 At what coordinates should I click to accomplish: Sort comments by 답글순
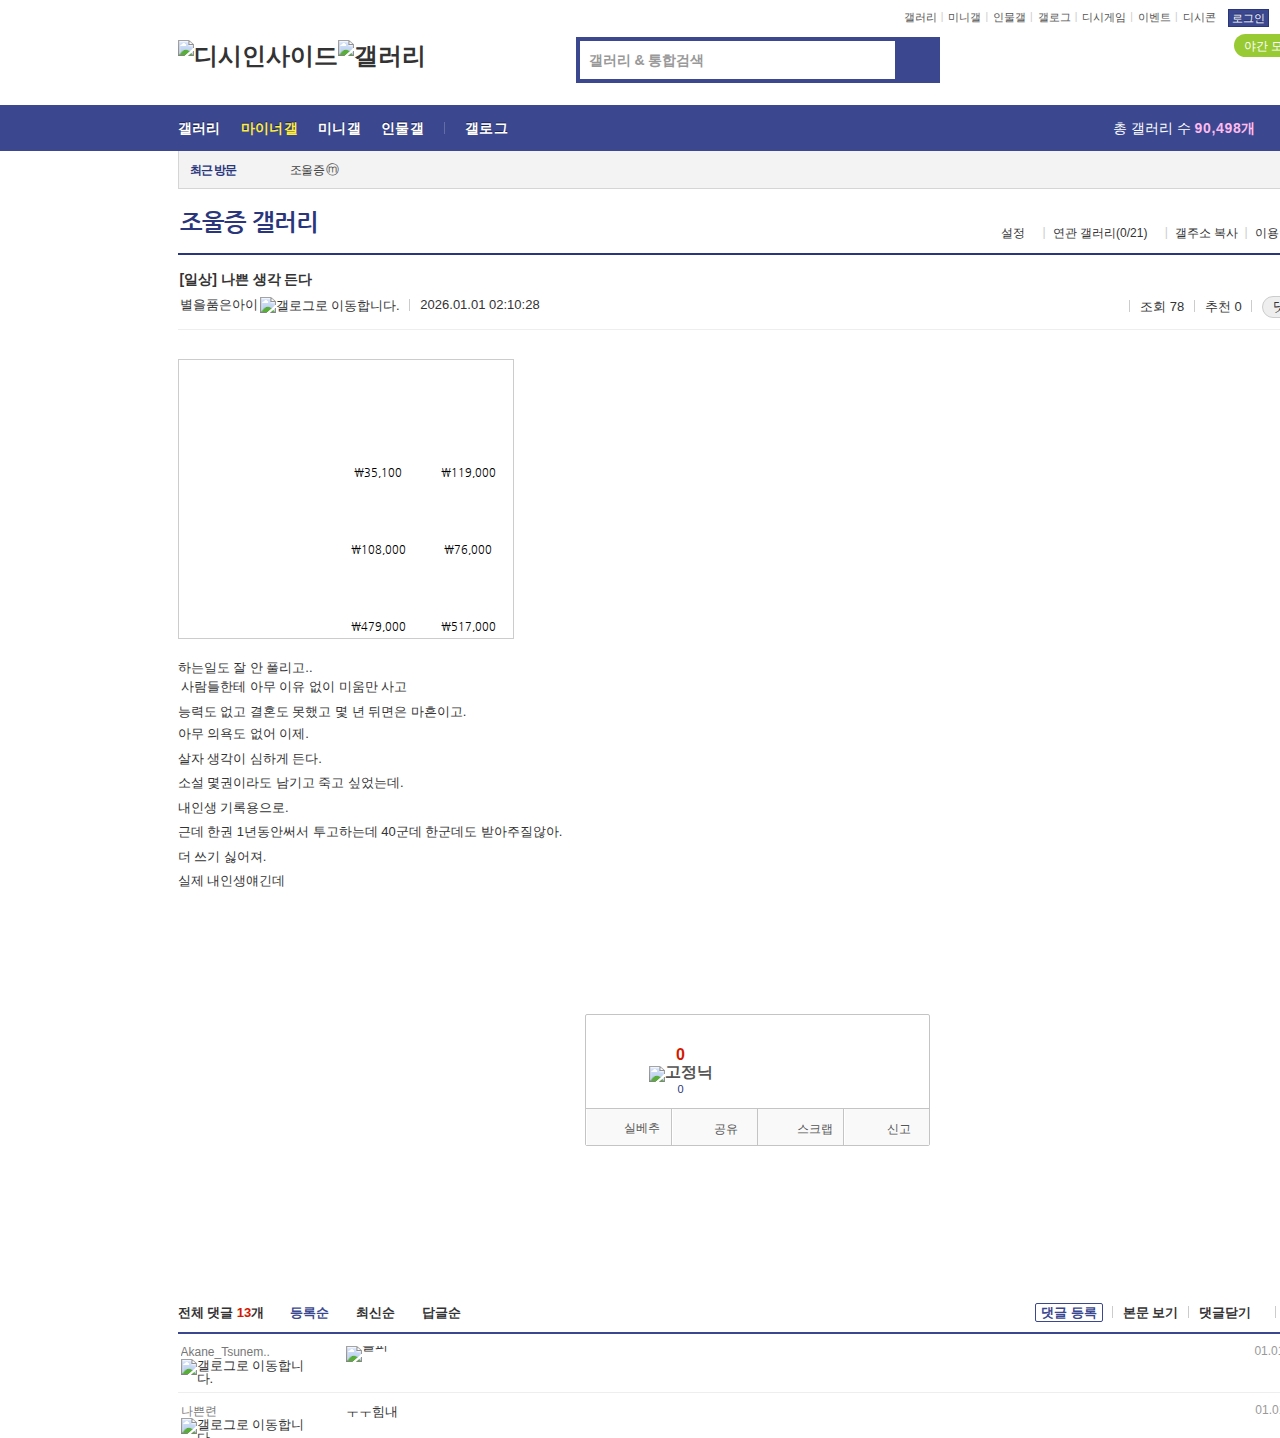pyautogui.click(x=441, y=1313)
